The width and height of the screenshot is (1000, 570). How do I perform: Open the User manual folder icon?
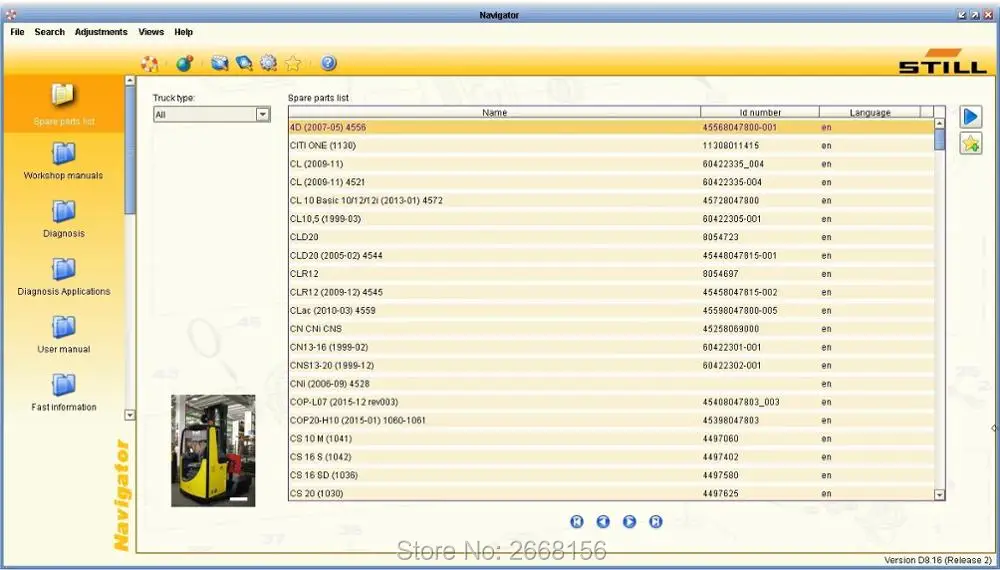tap(63, 328)
